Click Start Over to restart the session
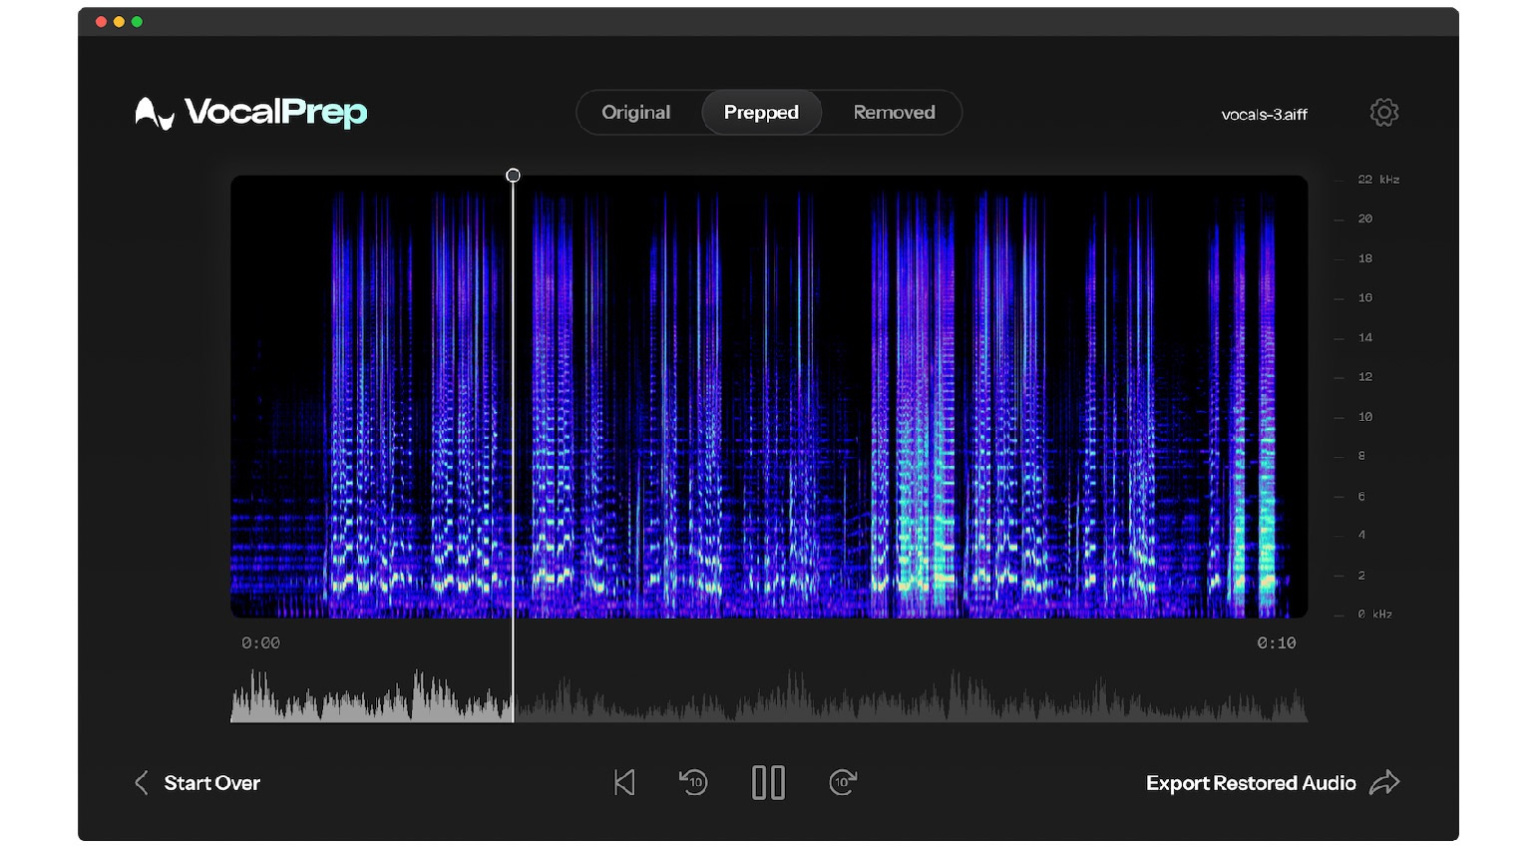Image resolution: width=1536 pixels, height=848 pixels. coord(210,783)
